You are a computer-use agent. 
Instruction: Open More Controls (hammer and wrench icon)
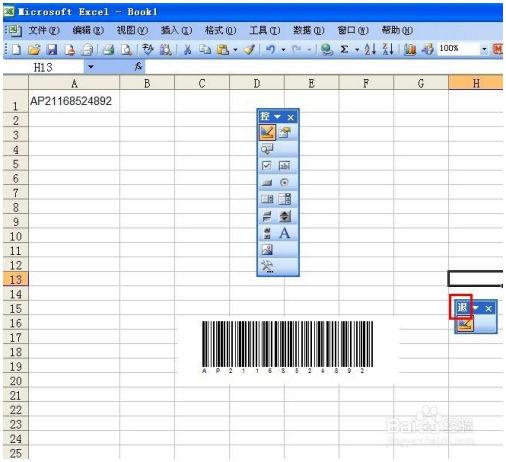click(267, 266)
